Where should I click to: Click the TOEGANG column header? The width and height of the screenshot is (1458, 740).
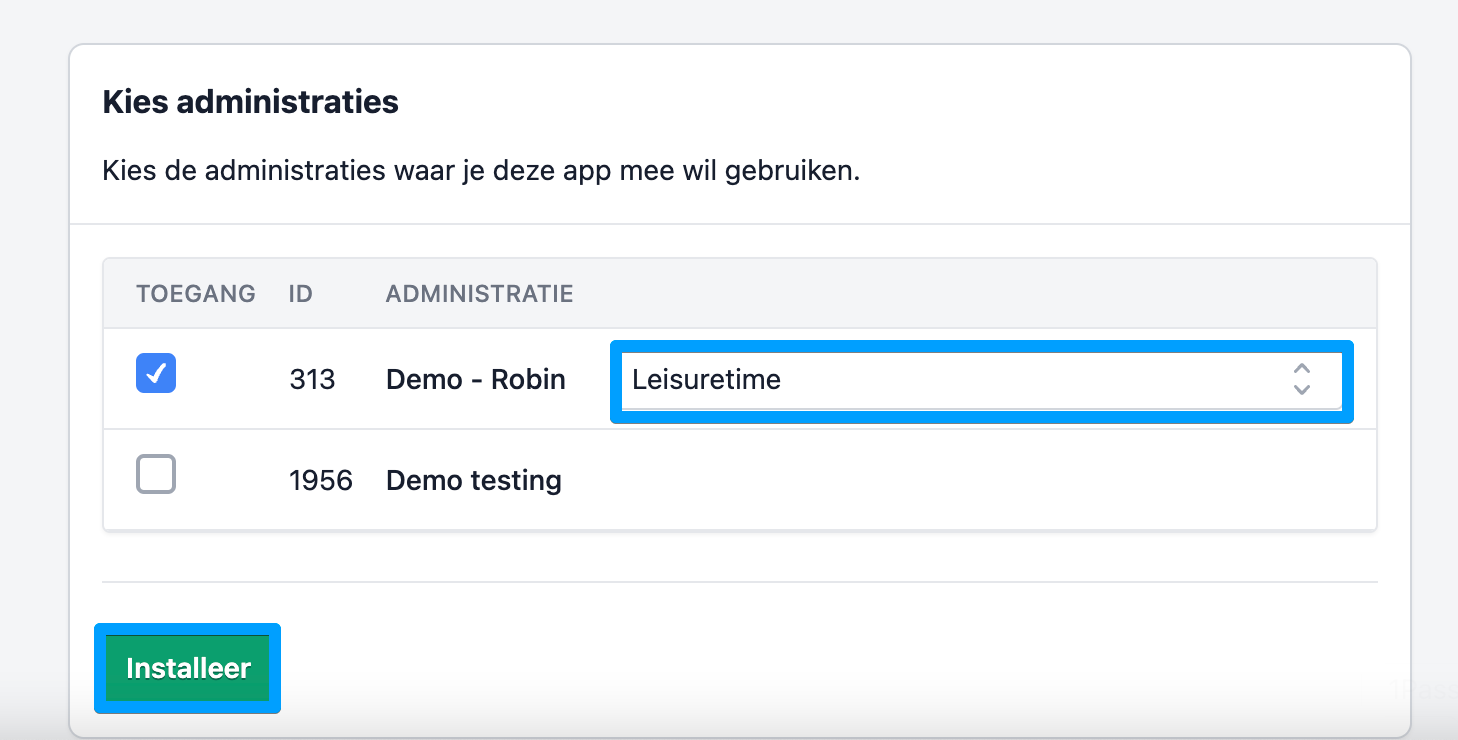[x=196, y=294]
